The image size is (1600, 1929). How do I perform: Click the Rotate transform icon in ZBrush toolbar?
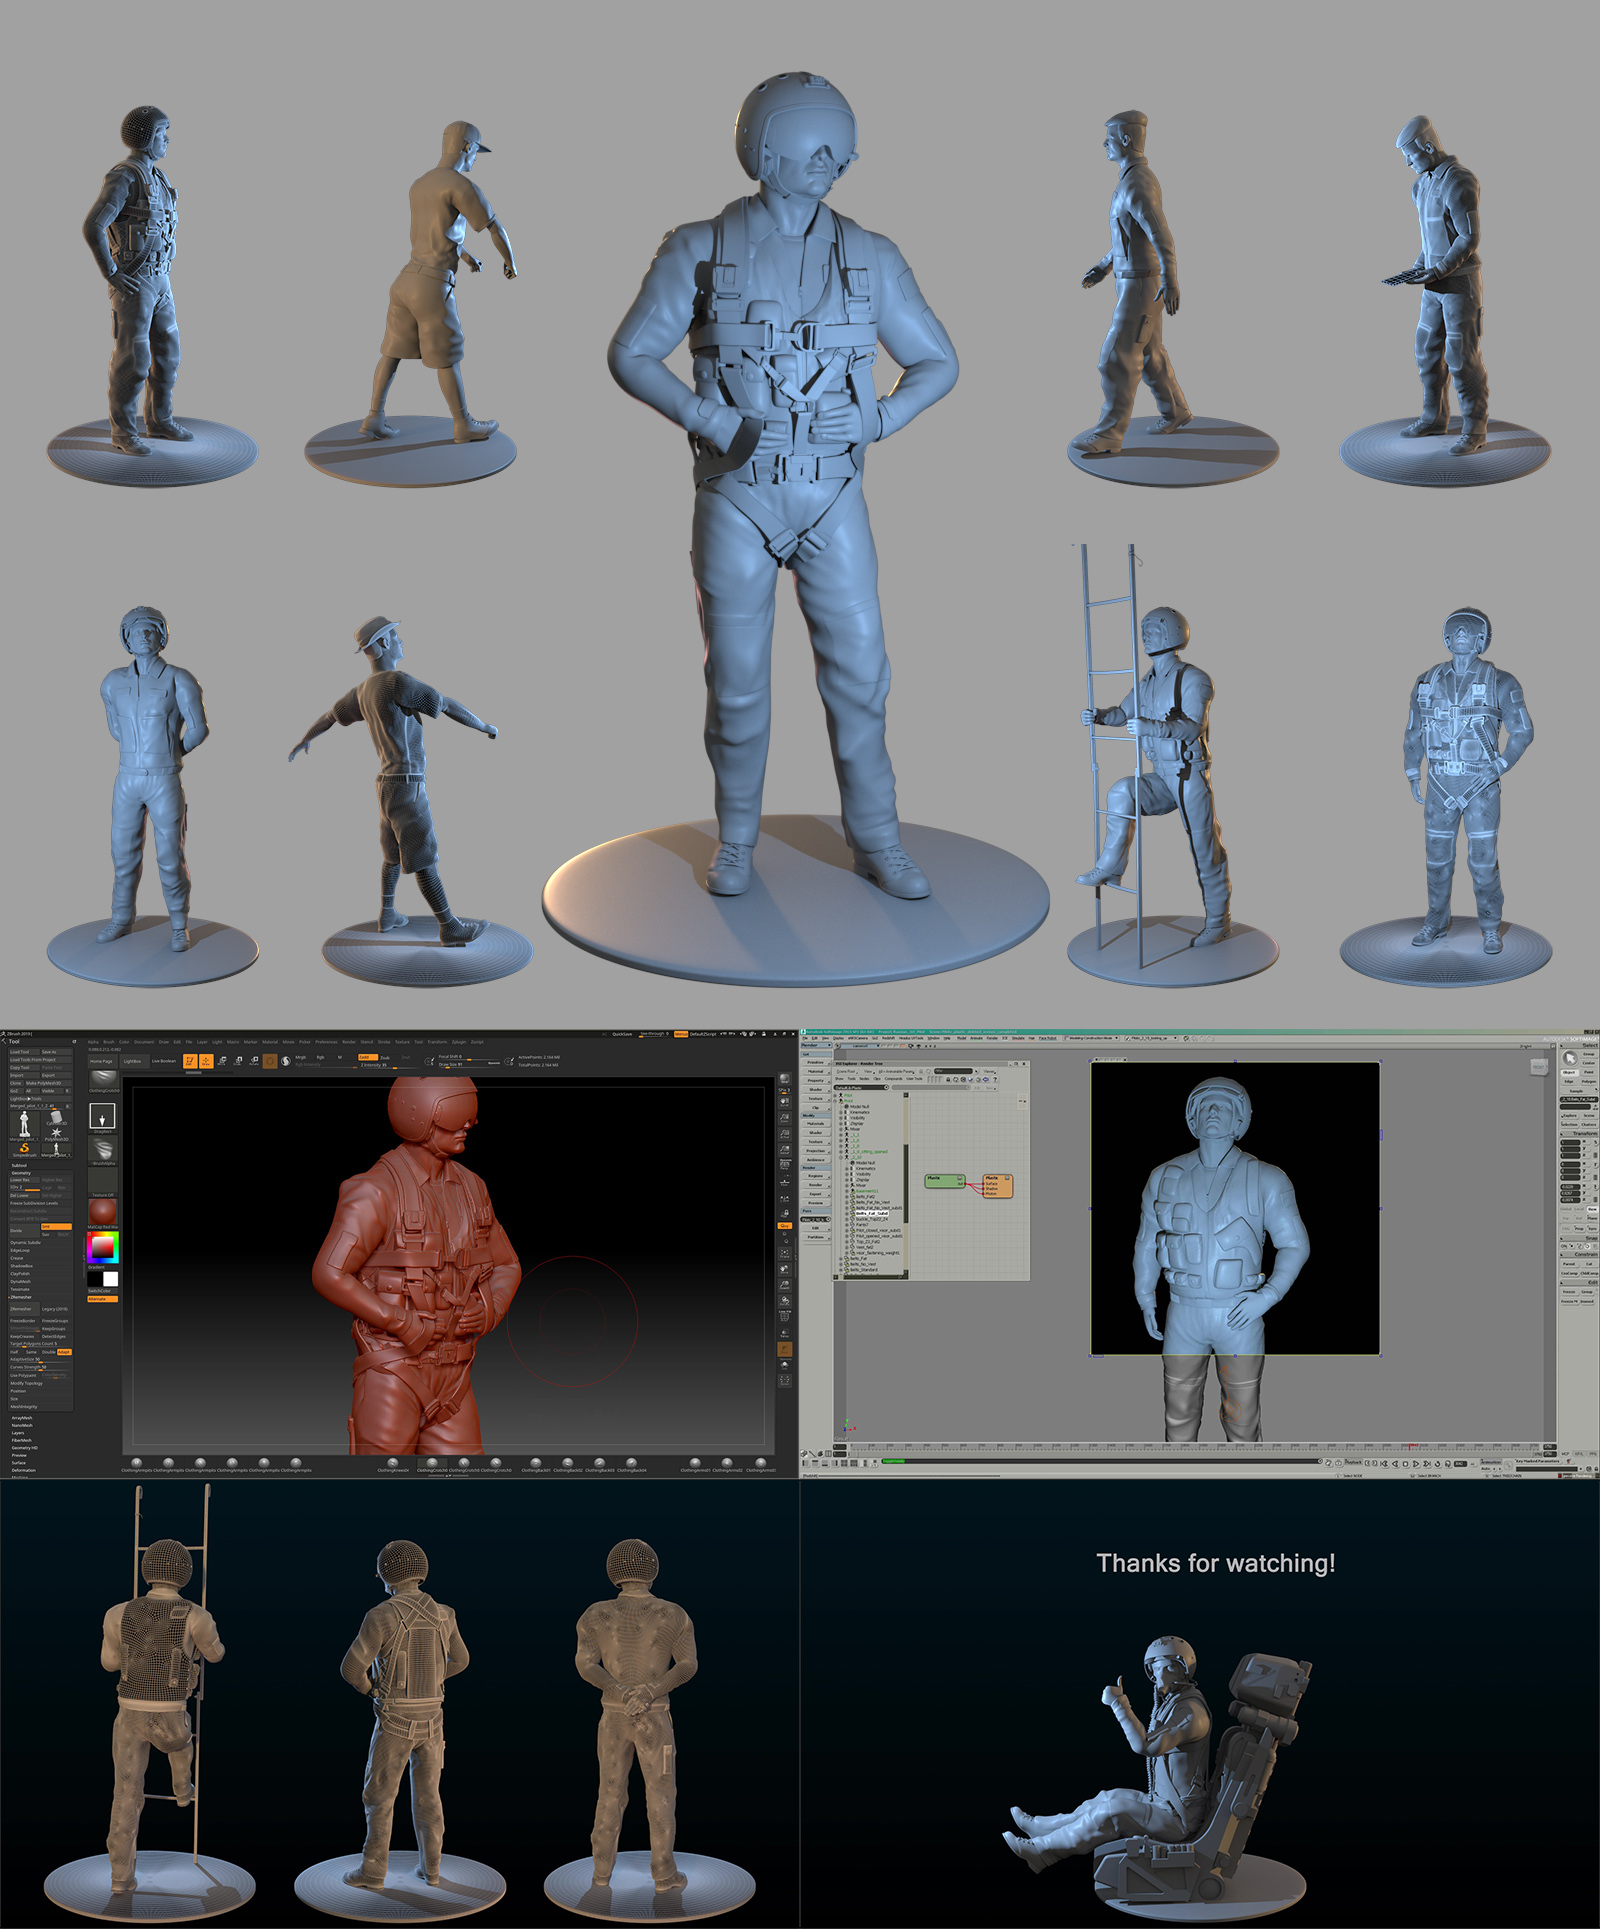coord(254,1061)
